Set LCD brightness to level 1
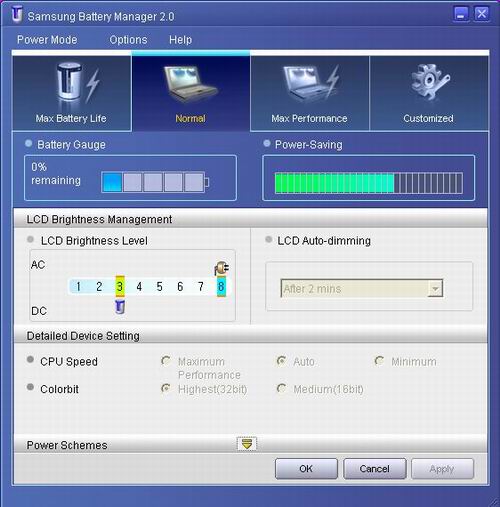 coord(78,286)
